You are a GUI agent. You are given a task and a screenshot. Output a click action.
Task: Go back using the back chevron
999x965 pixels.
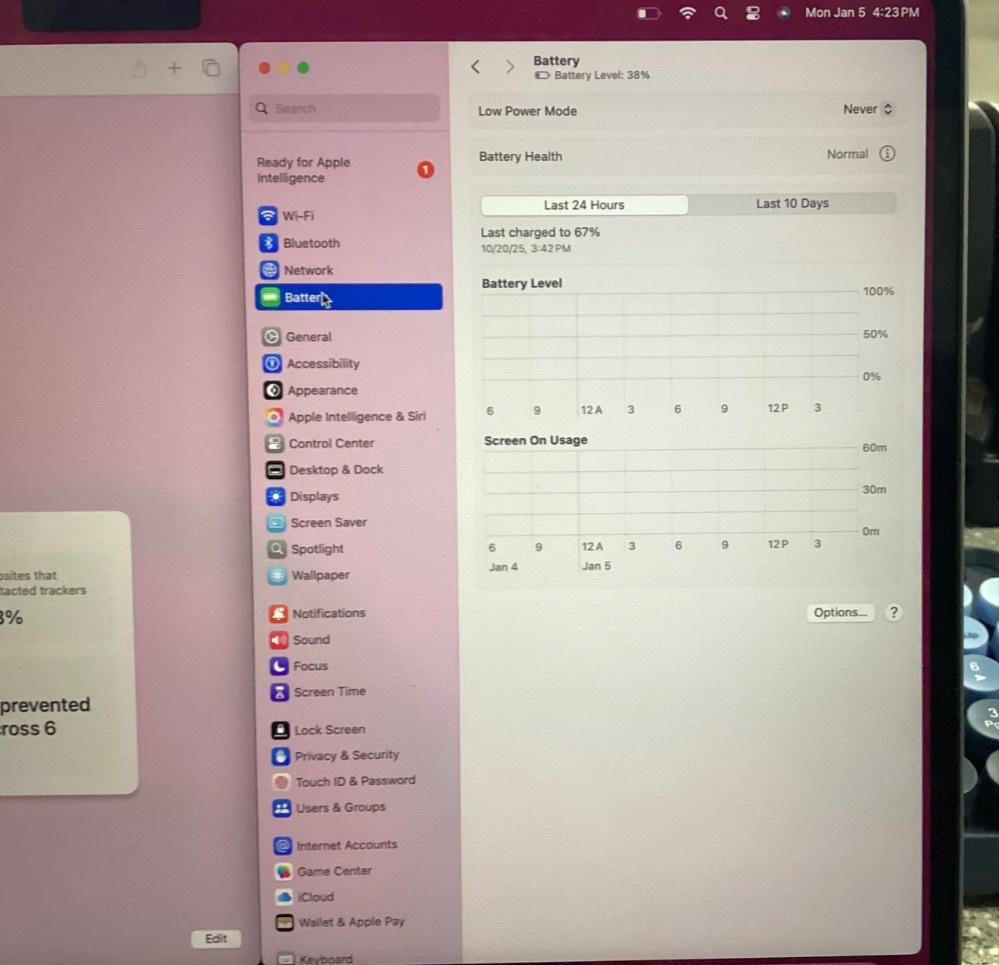tap(475, 67)
